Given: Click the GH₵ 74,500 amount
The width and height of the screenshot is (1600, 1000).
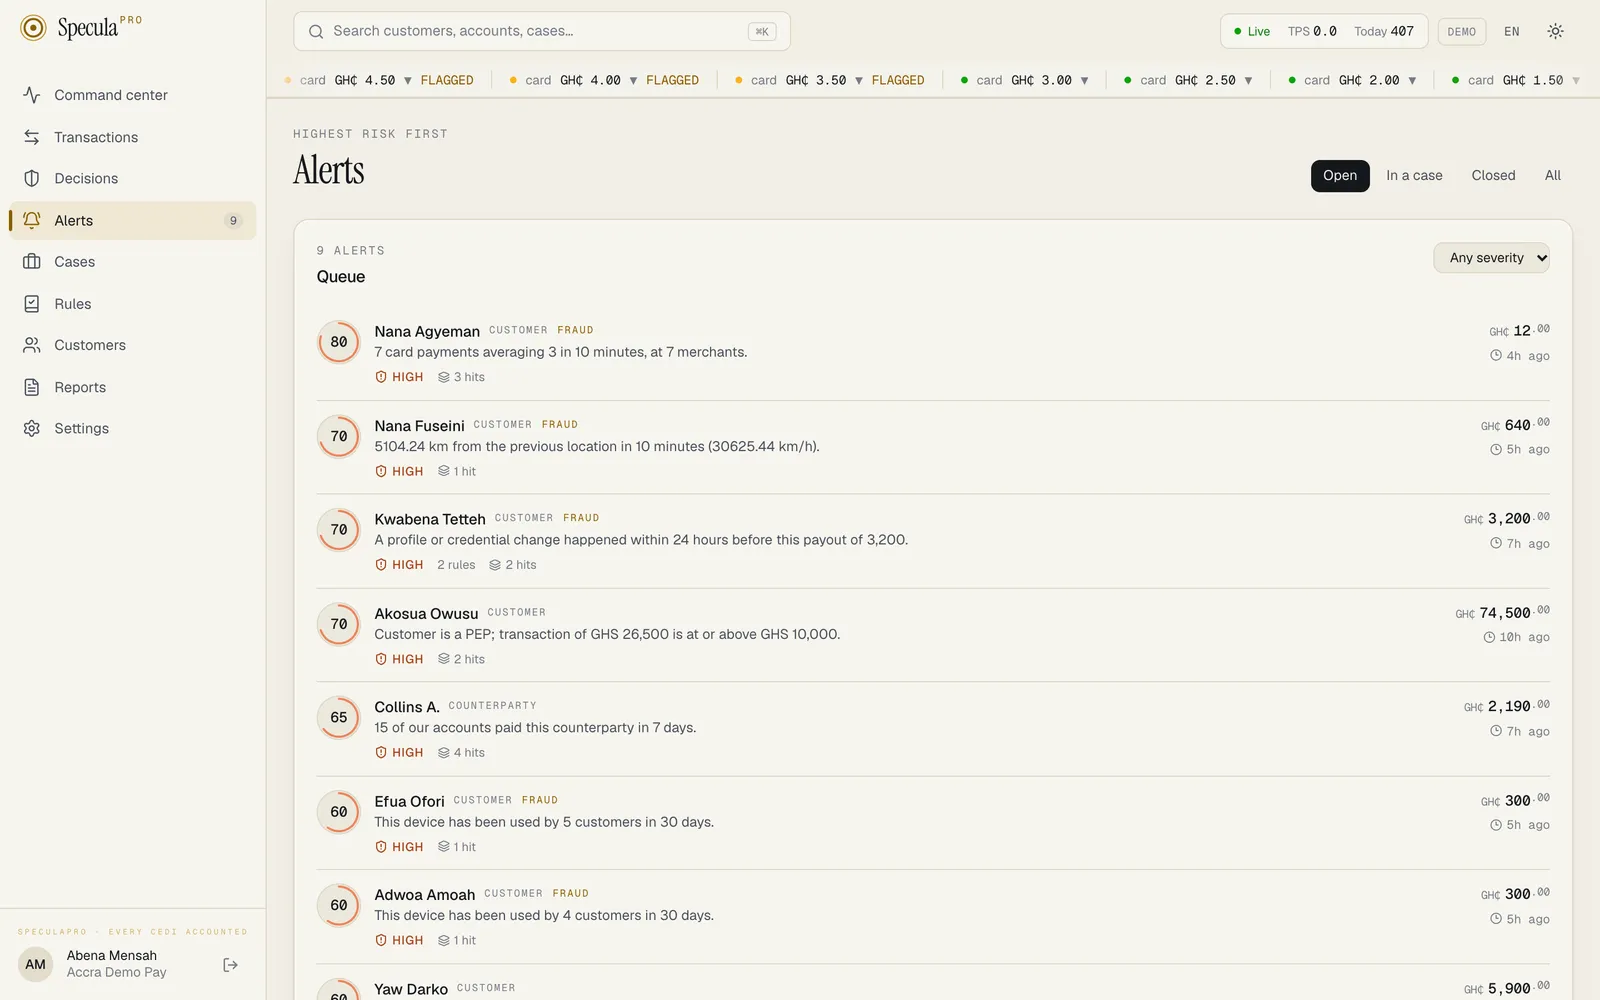Looking at the screenshot, I should point(1503,613).
